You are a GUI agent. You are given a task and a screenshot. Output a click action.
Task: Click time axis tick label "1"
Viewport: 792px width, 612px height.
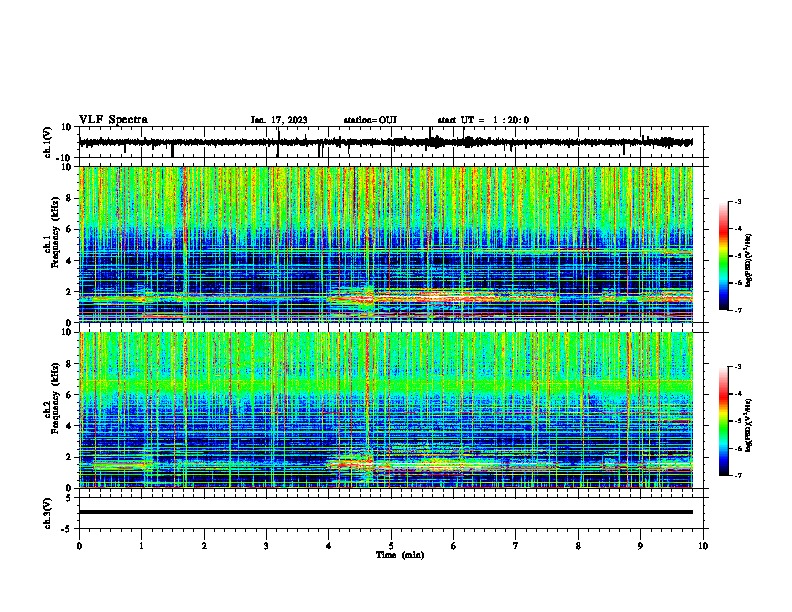141,546
